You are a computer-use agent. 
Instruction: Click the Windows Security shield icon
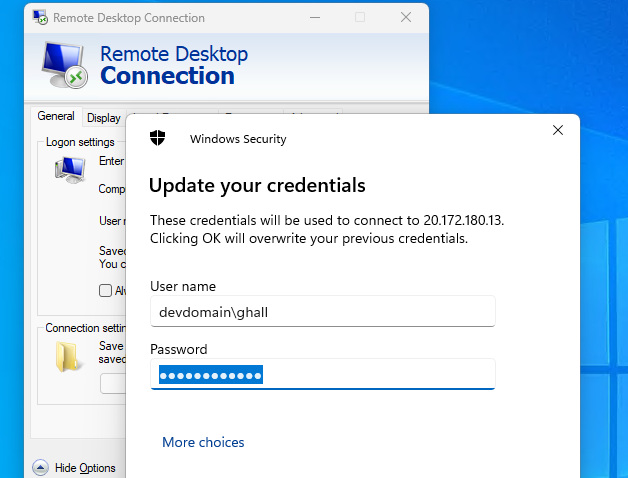pyautogui.click(x=157, y=138)
